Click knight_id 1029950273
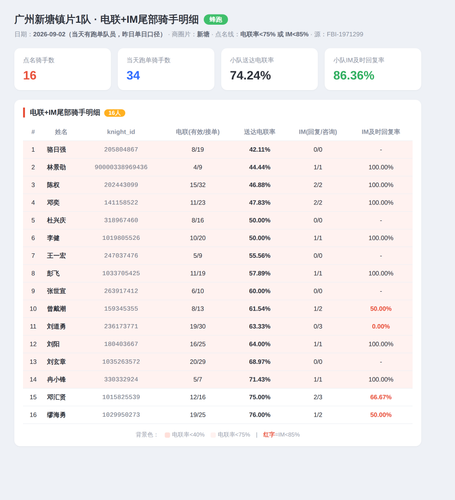This screenshot has height=500, width=455. pyautogui.click(x=121, y=415)
